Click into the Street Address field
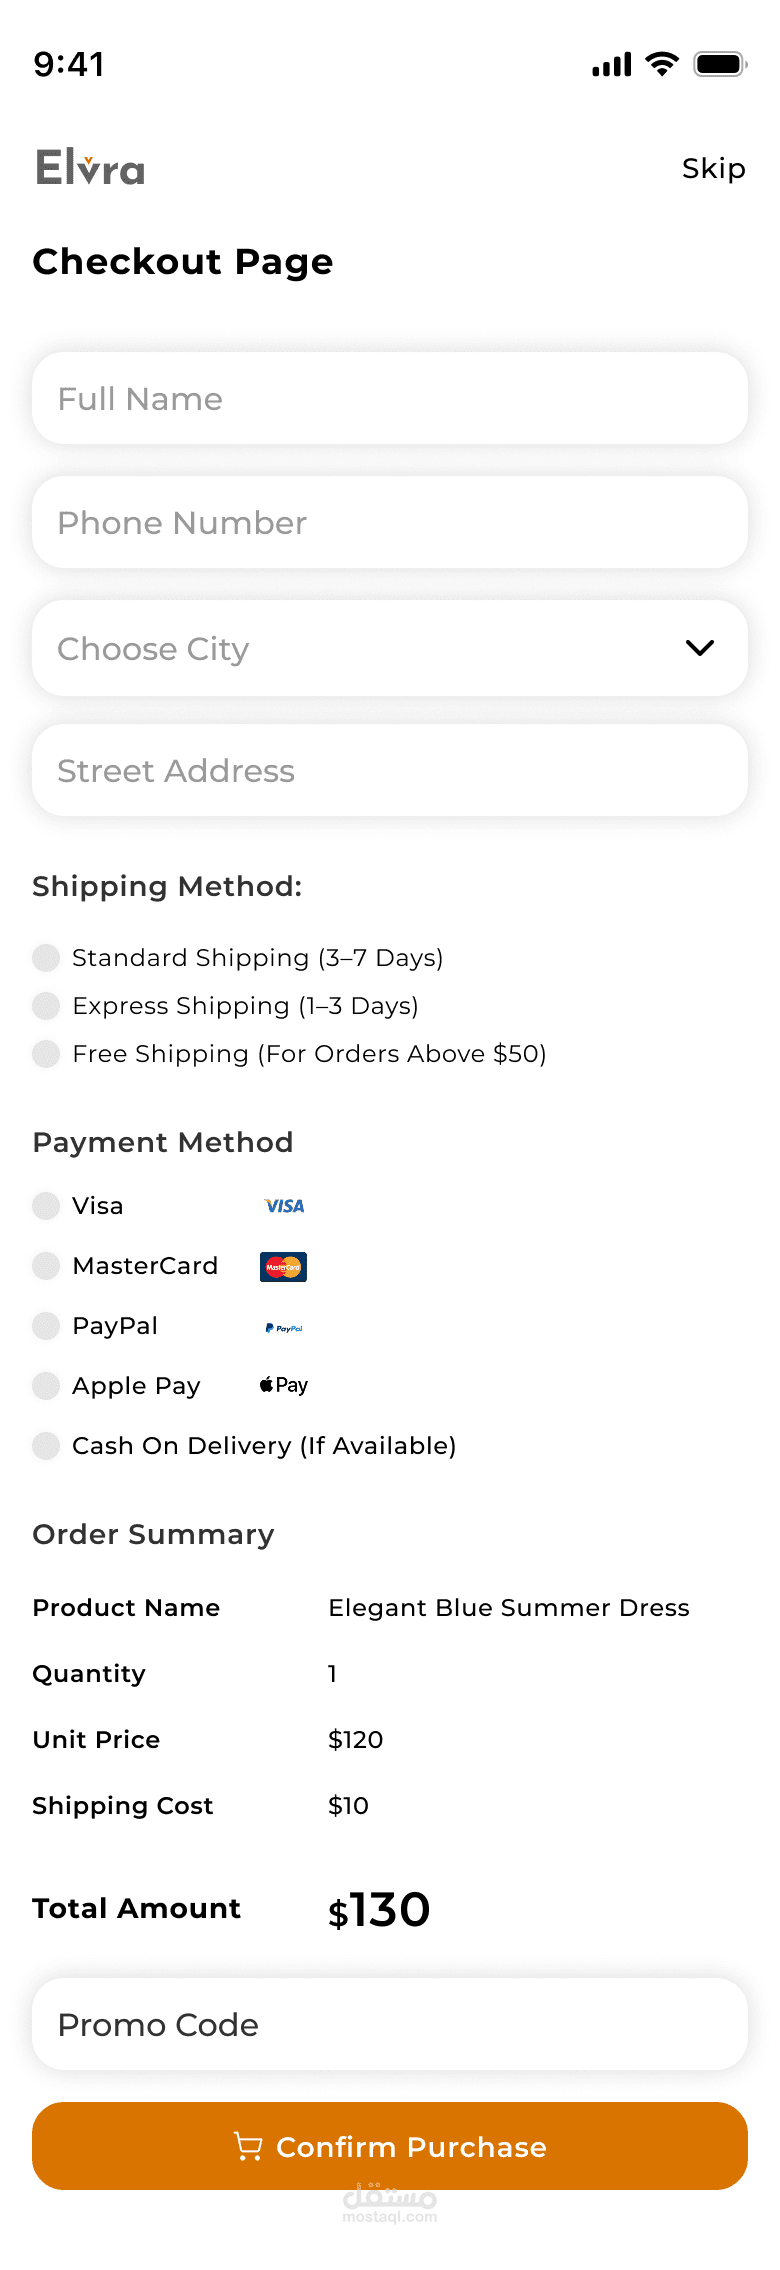This screenshot has width=780, height=2270. (x=390, y=770)
